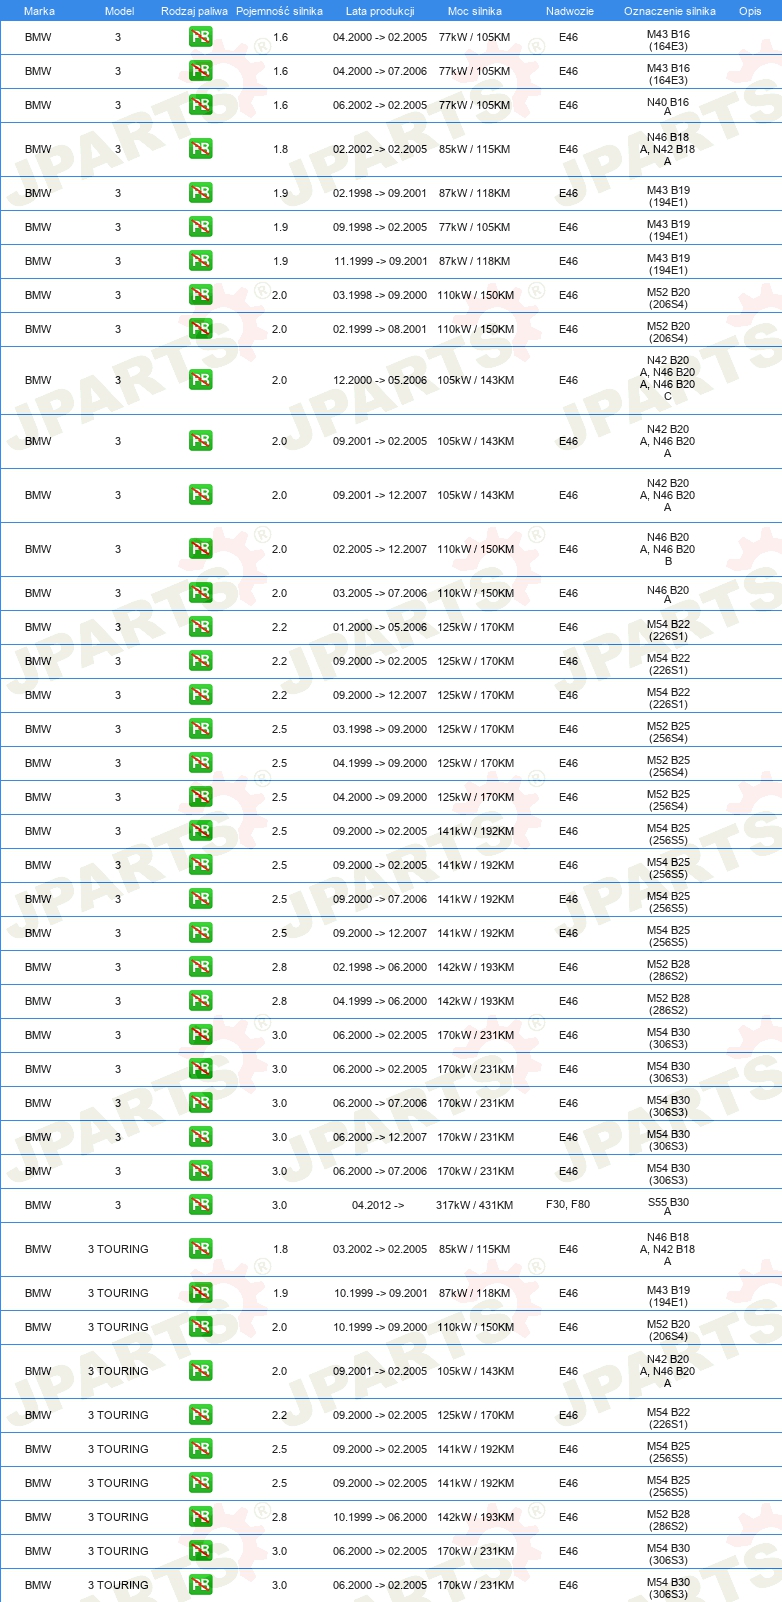Click the Opis column header
The height and width of the screenshot is (1602, 782).
coord(750,11)
